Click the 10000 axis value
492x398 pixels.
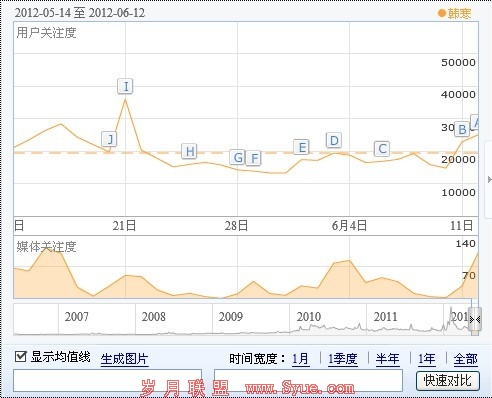click(458, 193)
